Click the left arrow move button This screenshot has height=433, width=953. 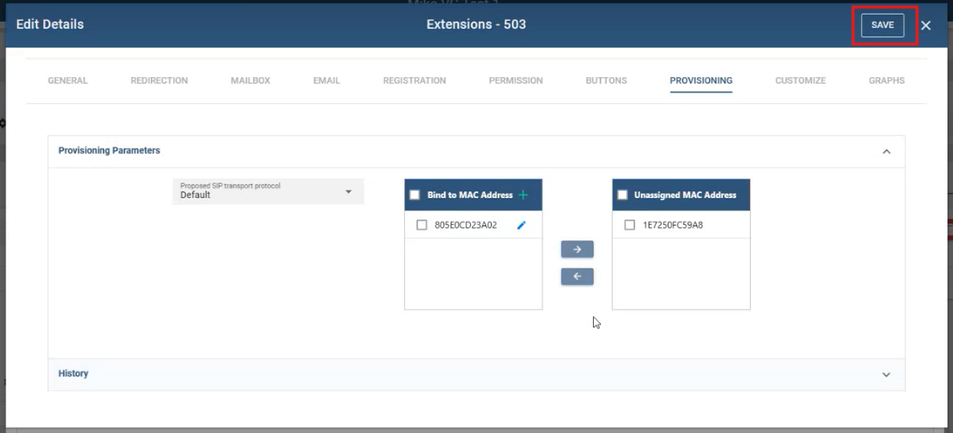tap(577, 276)
